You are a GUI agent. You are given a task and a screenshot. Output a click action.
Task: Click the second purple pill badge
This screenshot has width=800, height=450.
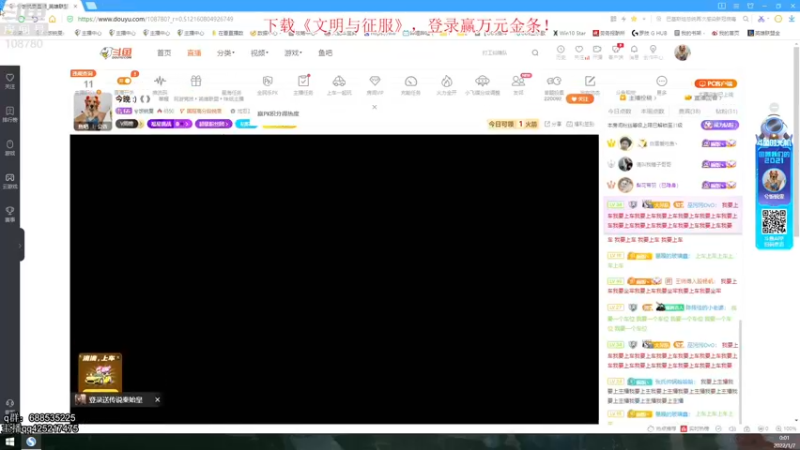coord(213,124)
